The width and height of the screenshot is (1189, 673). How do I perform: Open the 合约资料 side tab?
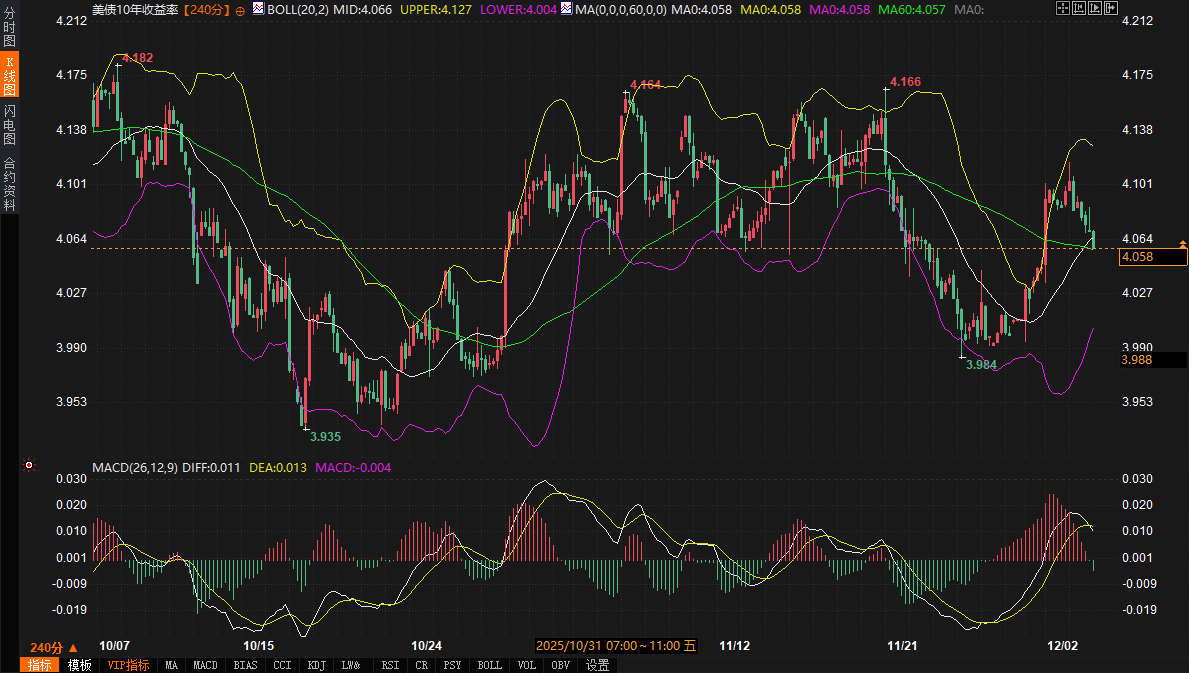click(x=9, y=183)
